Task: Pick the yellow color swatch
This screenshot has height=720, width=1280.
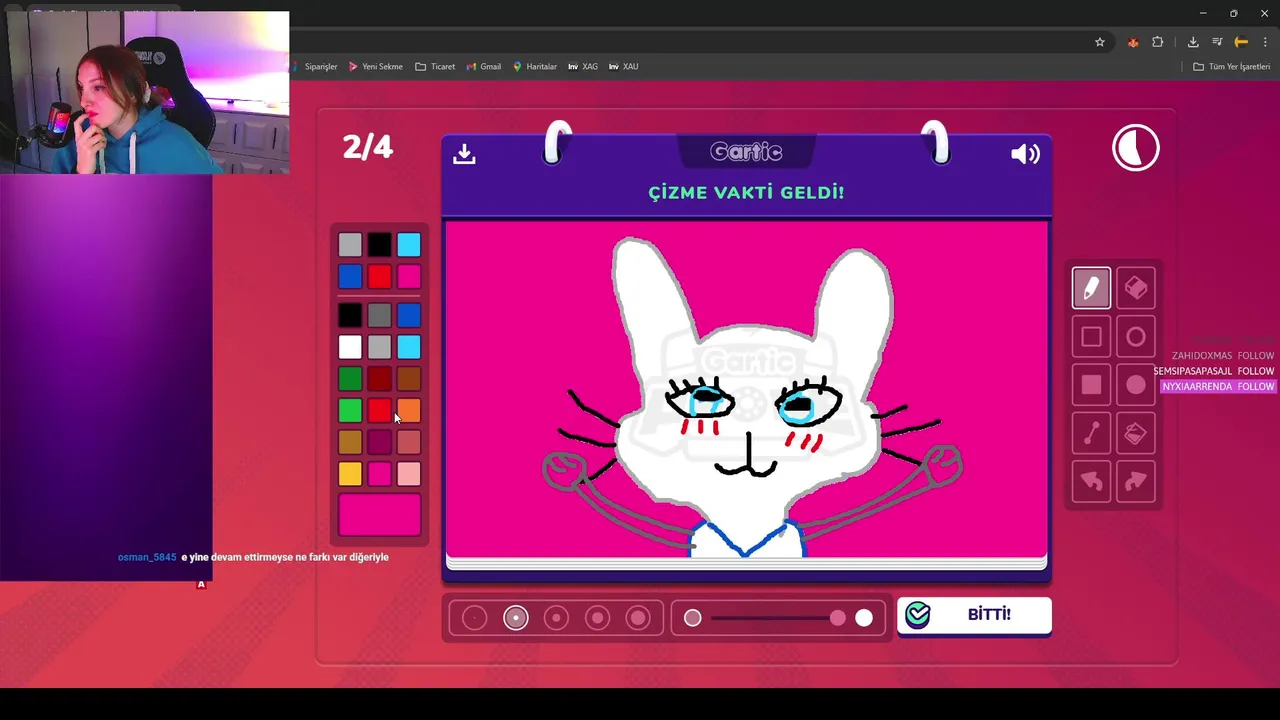Action: pos(350,474)
